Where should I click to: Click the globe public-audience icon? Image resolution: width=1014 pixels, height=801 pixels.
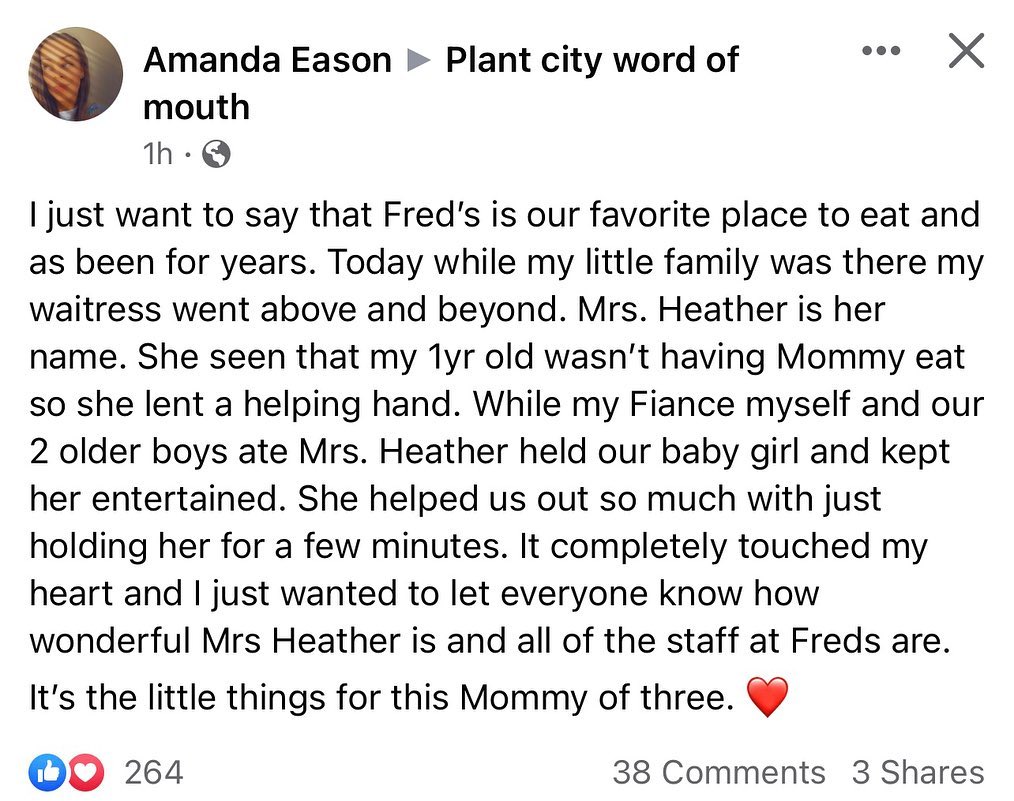tap(216, 153)
